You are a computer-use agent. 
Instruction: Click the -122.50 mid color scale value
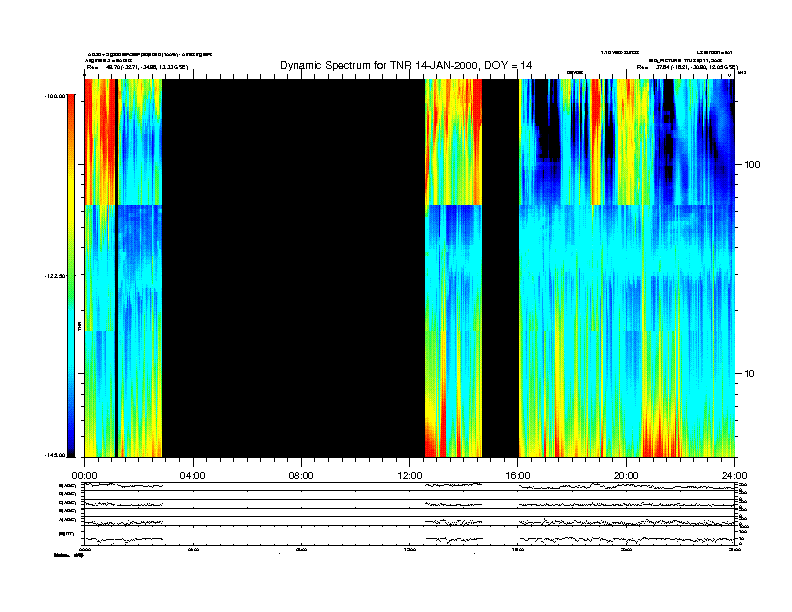pyautogui.click(x=56, y=276)
